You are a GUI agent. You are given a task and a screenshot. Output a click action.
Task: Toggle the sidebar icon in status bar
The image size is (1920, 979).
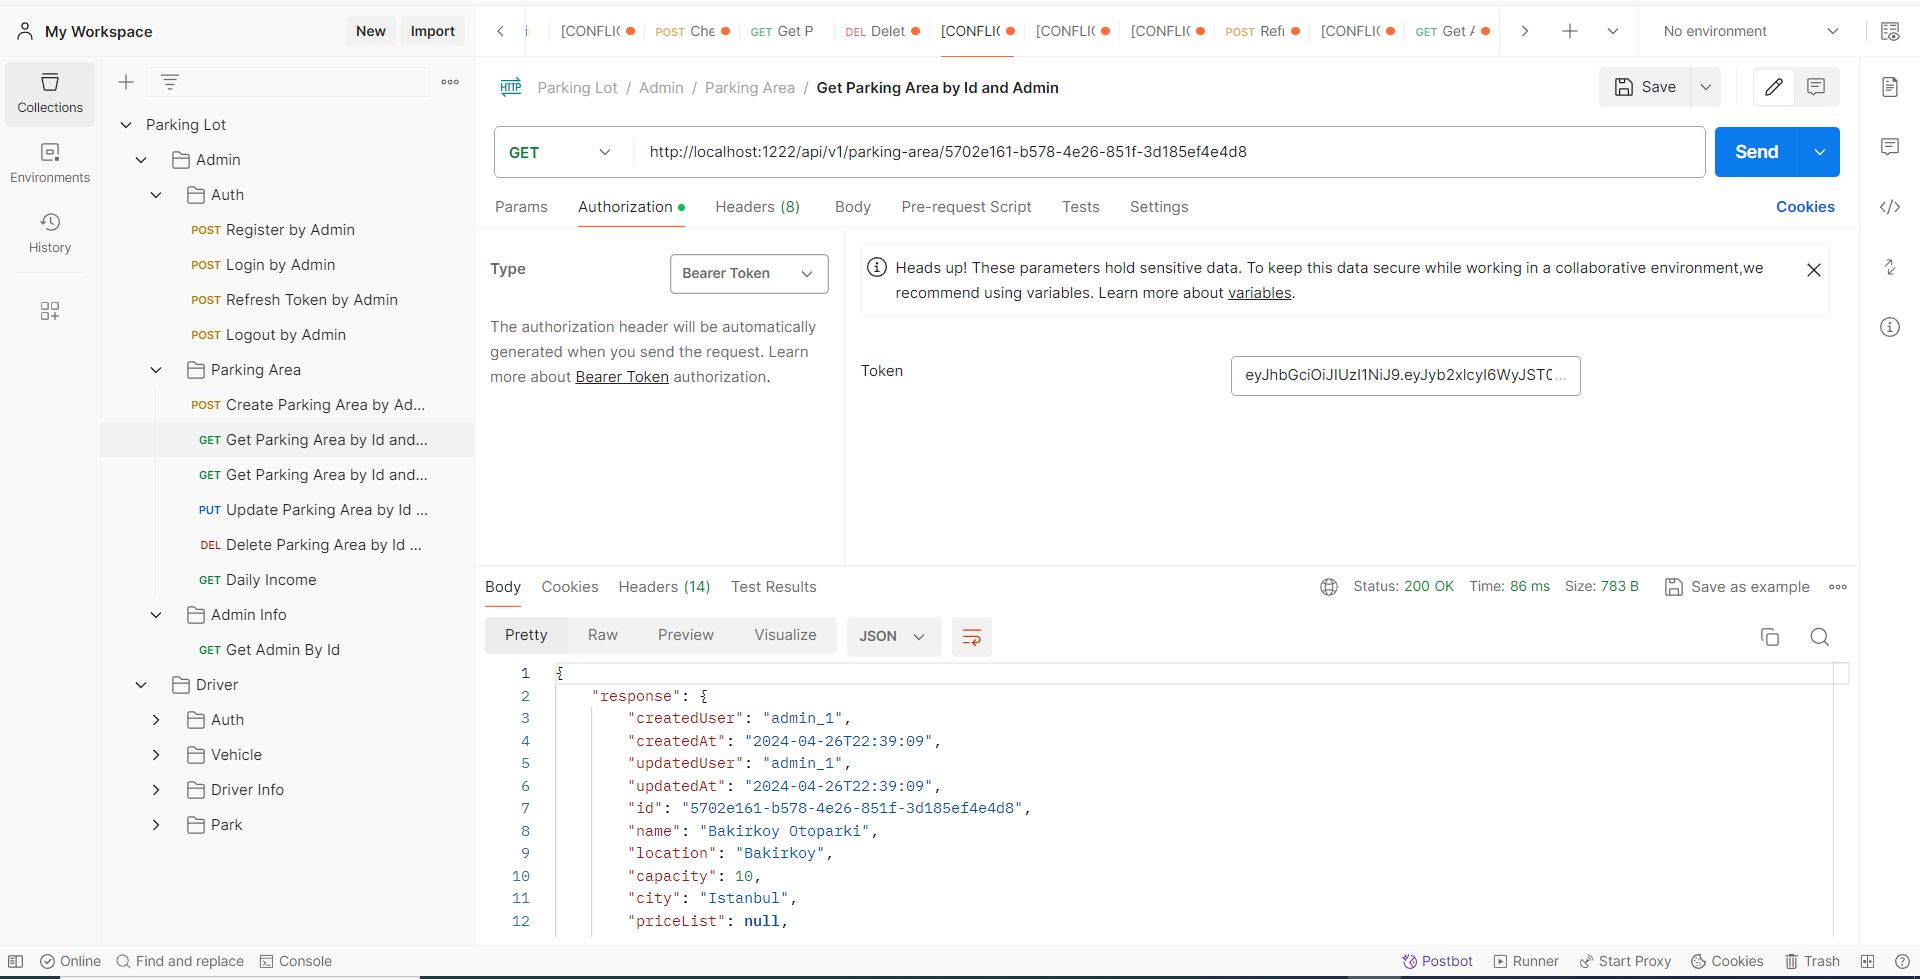pos(16,961)
